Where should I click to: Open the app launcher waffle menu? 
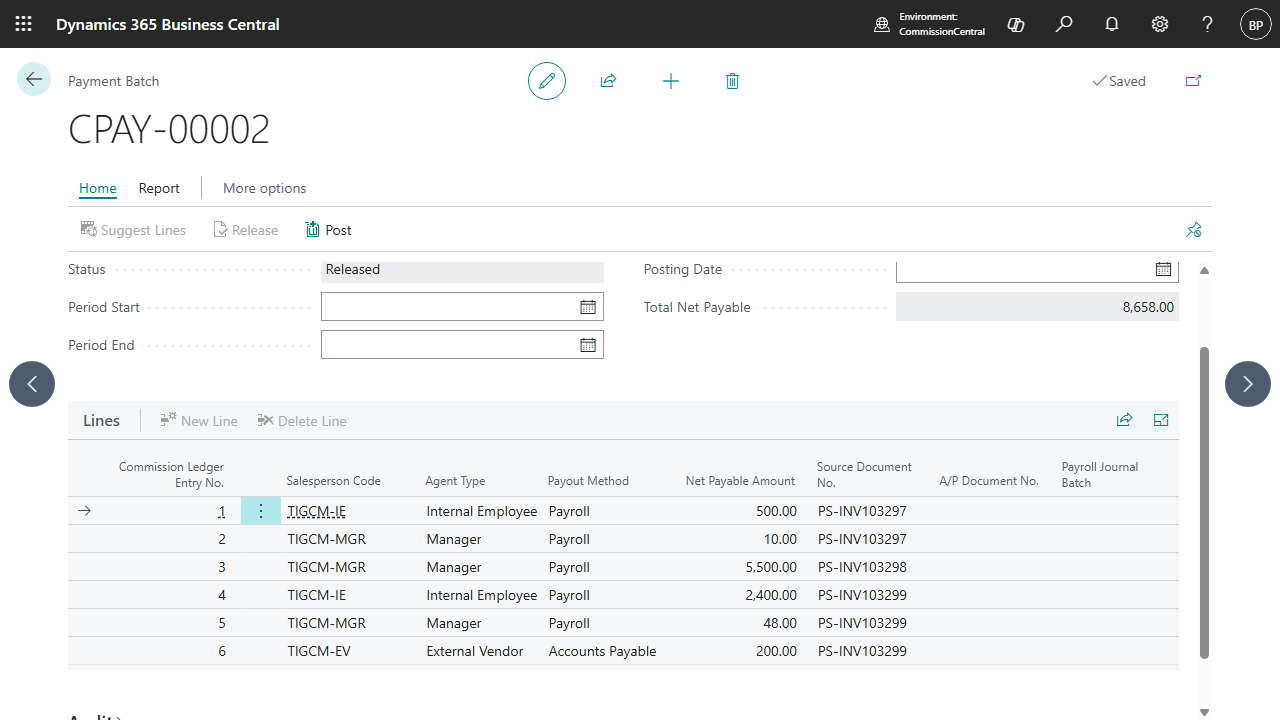tap(23, 24)
